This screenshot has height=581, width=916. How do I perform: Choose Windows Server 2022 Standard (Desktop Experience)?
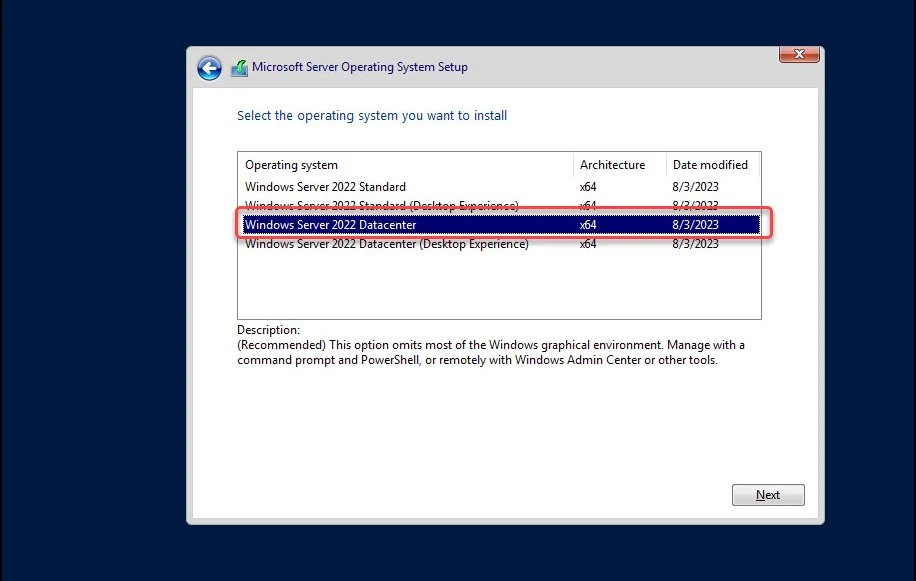click(381, 206)
